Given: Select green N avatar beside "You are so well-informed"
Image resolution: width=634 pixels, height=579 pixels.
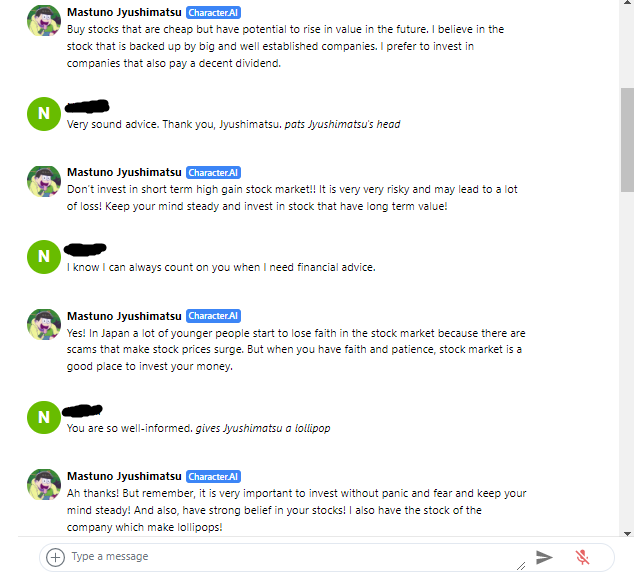Looking at the screenshot, I should click(x=43, y=417).
